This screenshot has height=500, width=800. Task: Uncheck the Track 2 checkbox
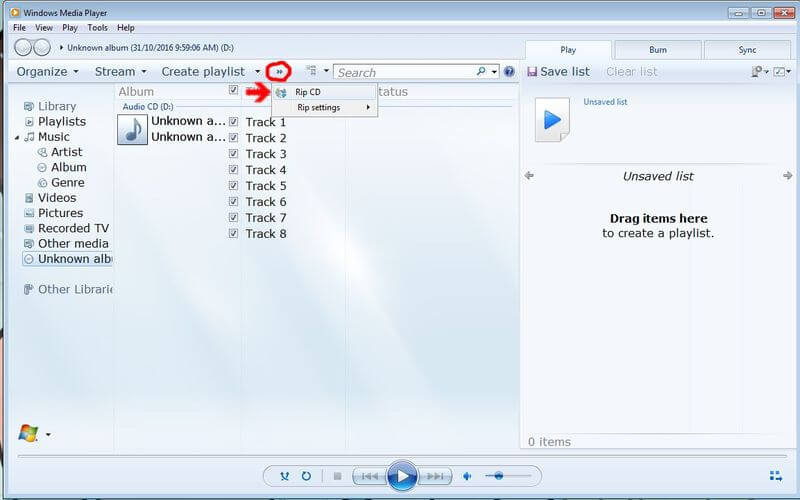pos(233,138)
